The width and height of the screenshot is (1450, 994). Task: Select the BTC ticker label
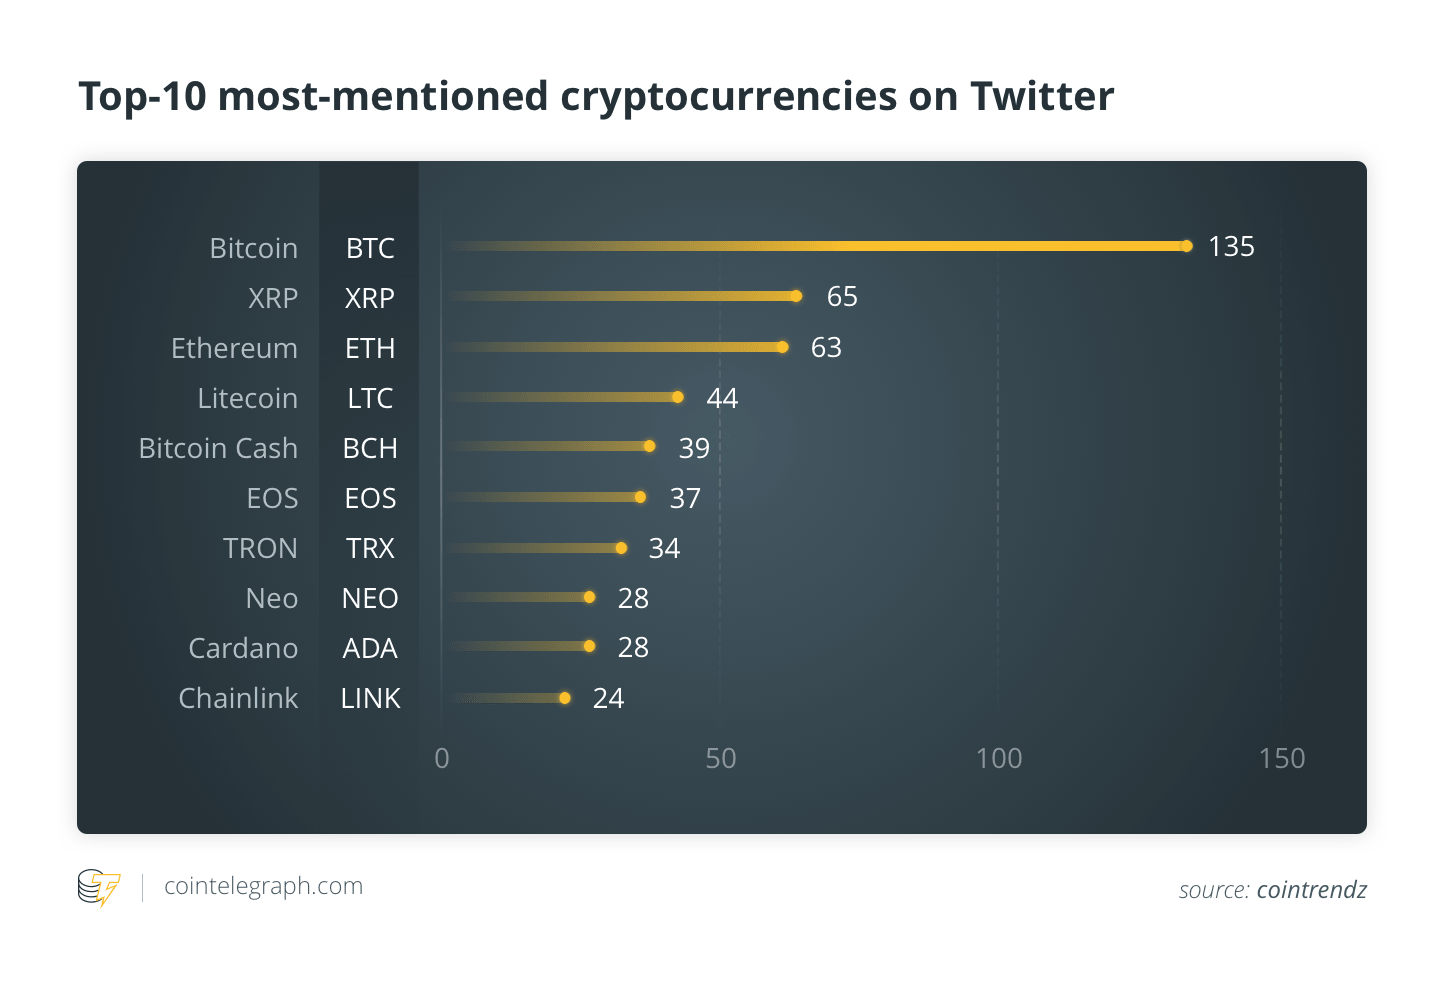pyautogui.click(x=370, y=248)
